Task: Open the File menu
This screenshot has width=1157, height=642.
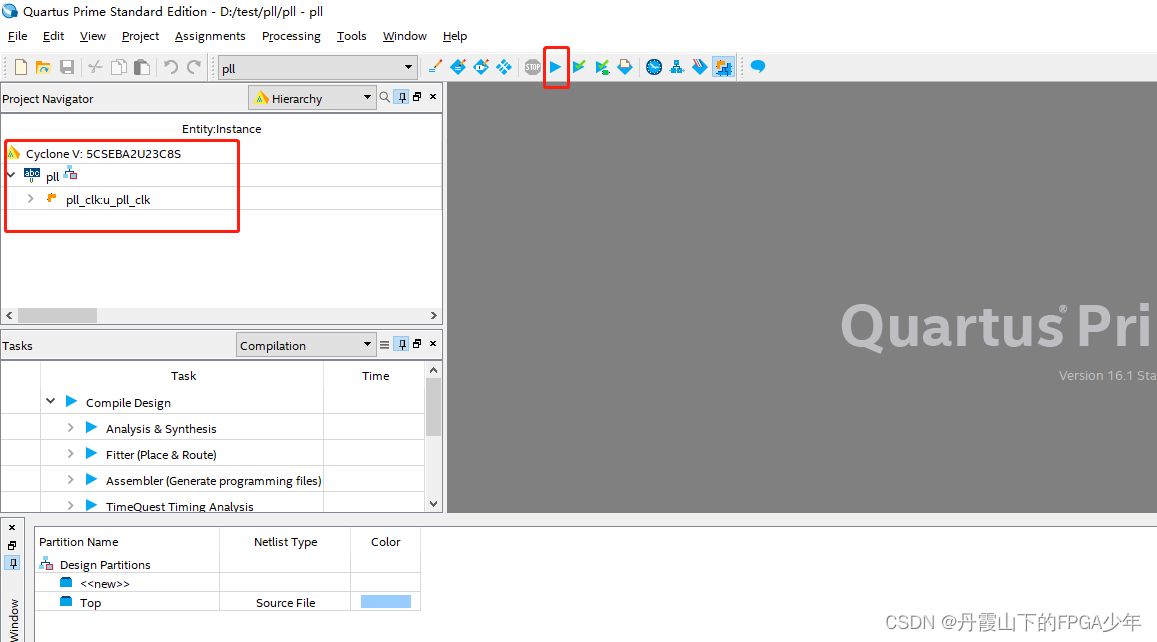Action: pyautogui.click(x=18, y=36)
